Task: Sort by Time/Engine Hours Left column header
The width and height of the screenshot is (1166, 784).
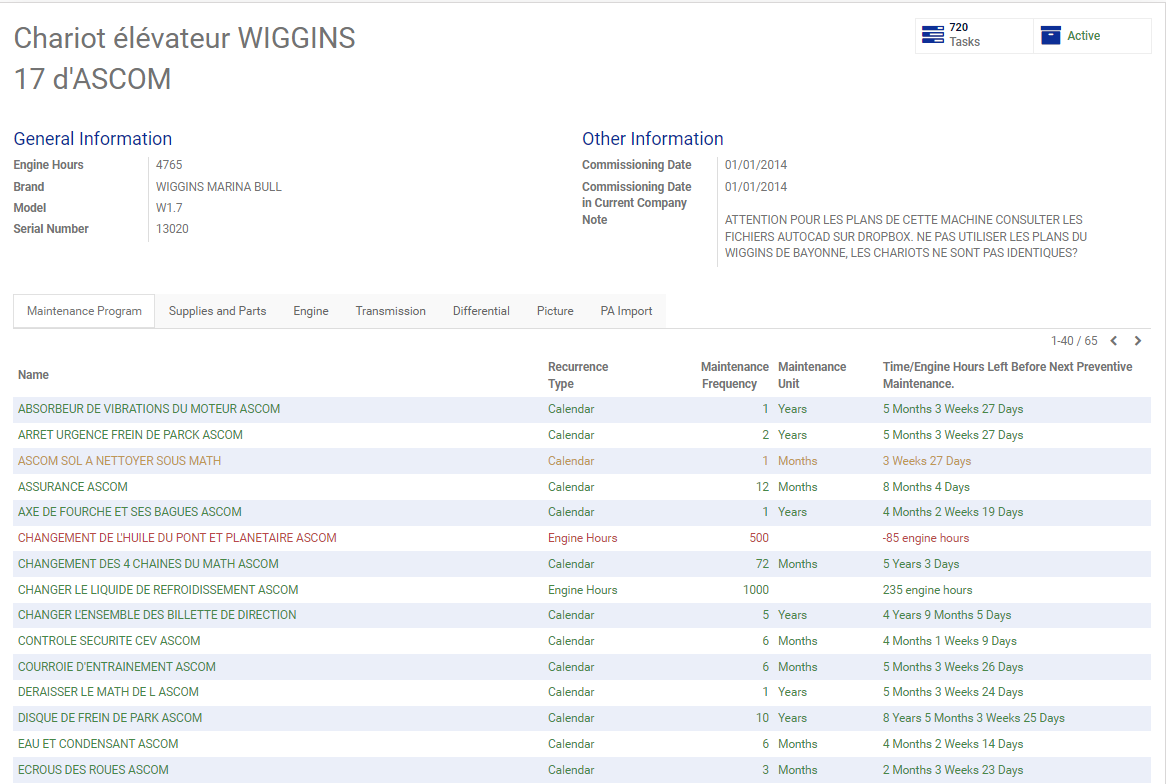Action: click(1007, 375)
